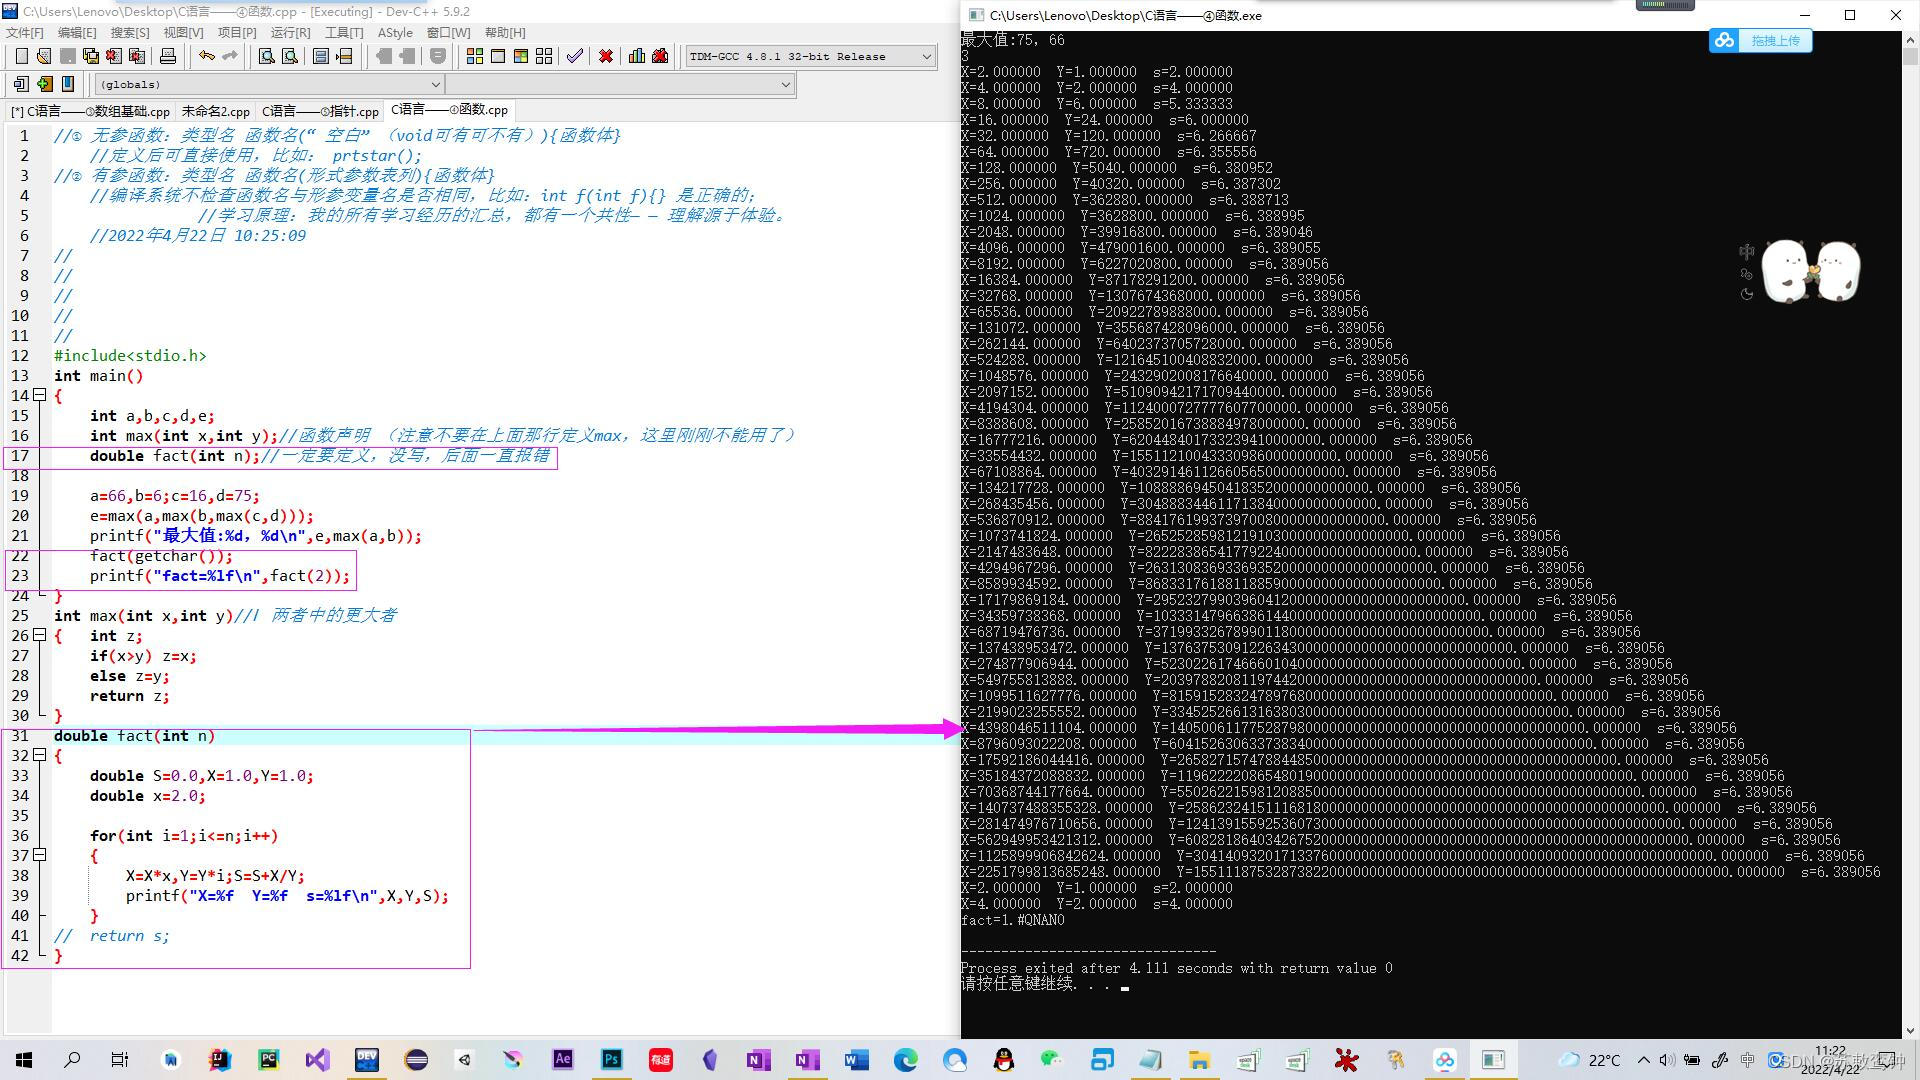Collapse the main function fold marker at line 14
Image resolution: width=1920 pixels, height=1080 pixels.
pos(40,395)
